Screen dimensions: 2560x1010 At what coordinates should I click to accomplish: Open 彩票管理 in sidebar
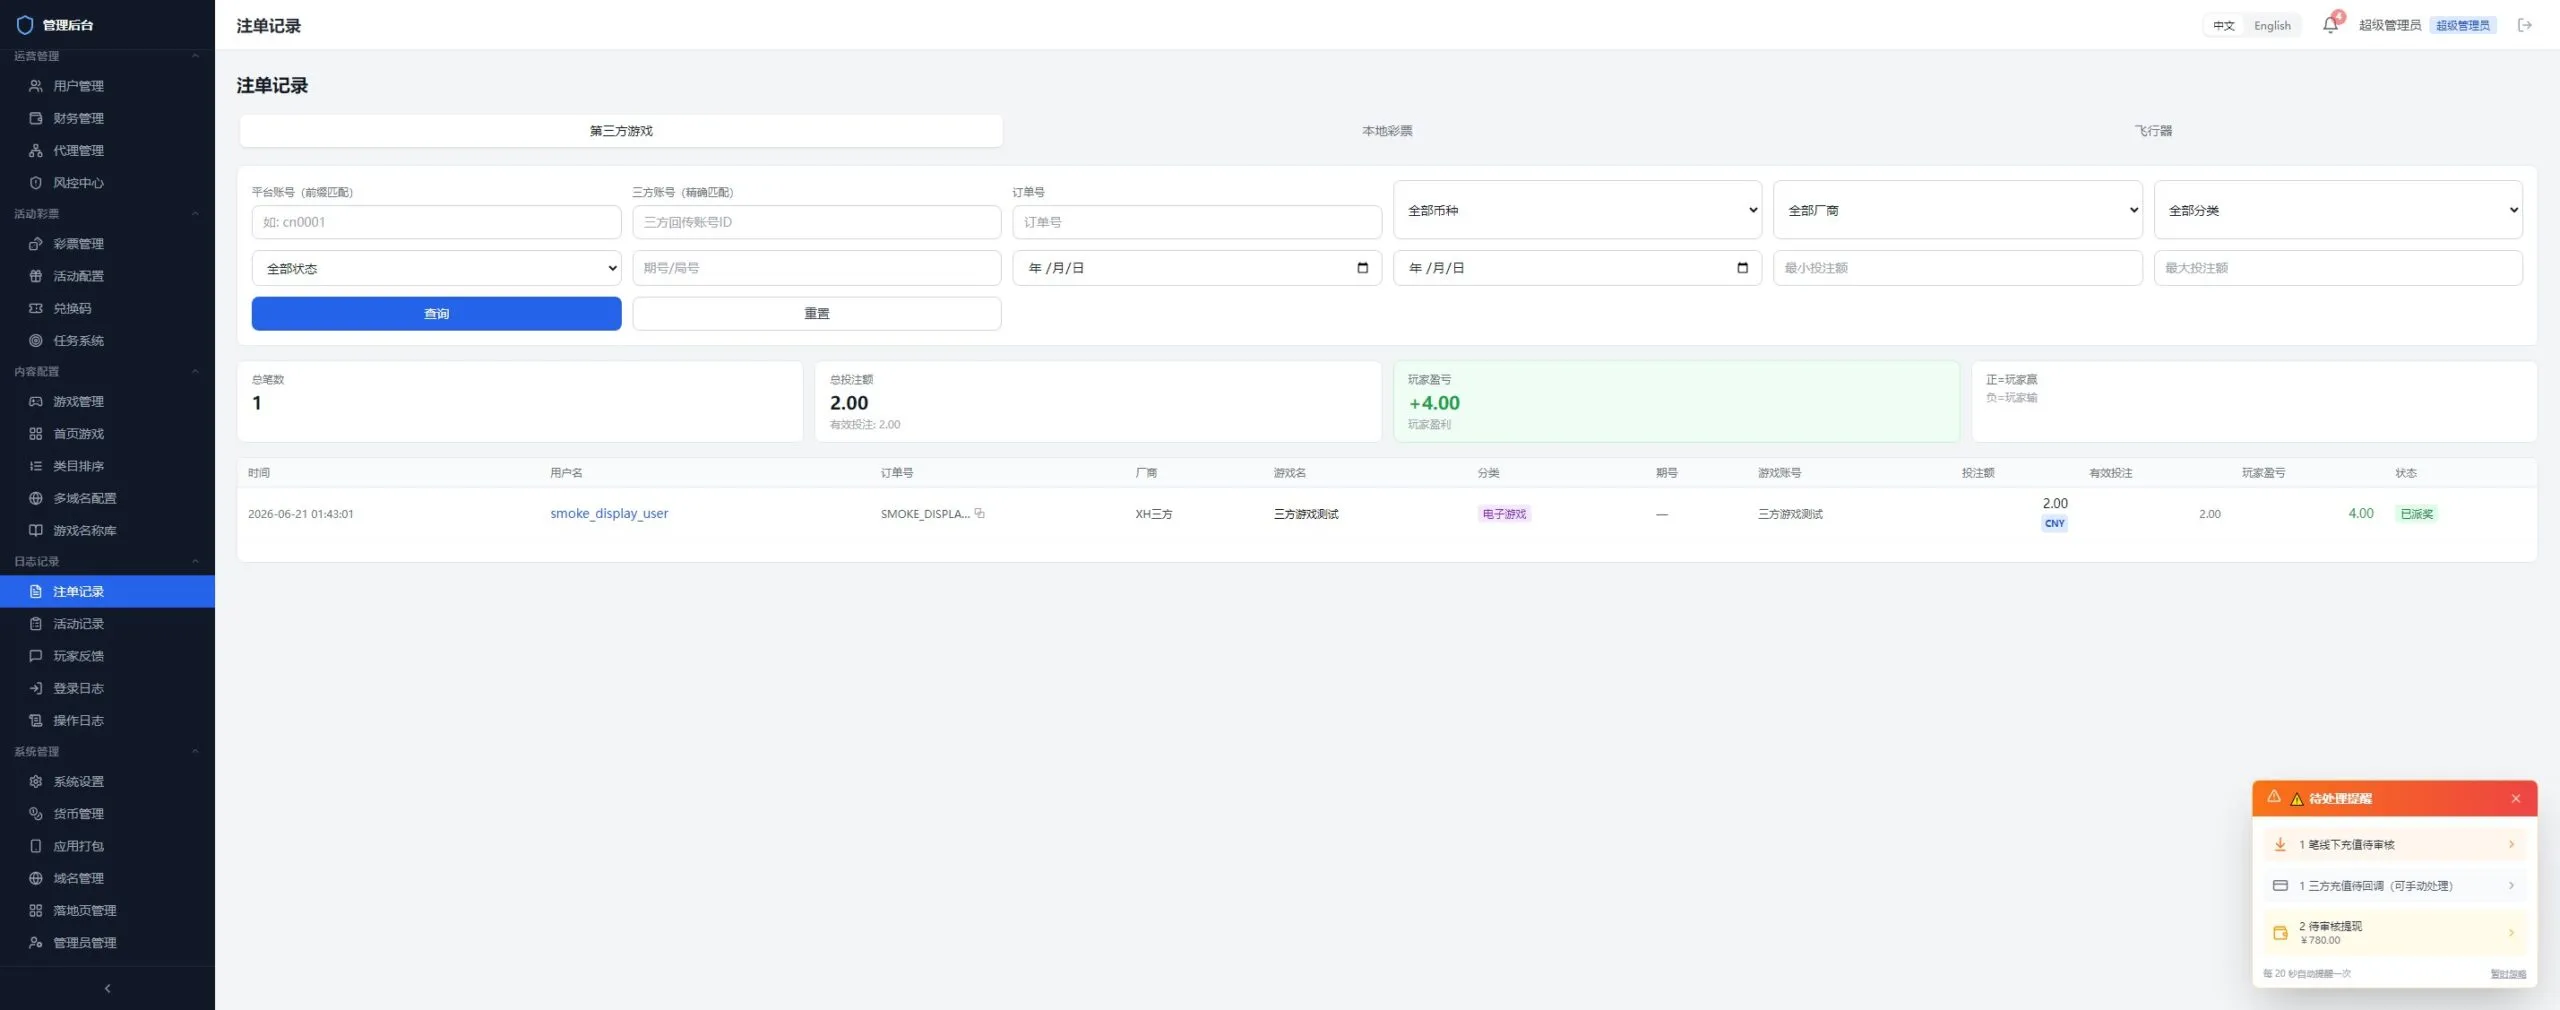tap(107, 244)
